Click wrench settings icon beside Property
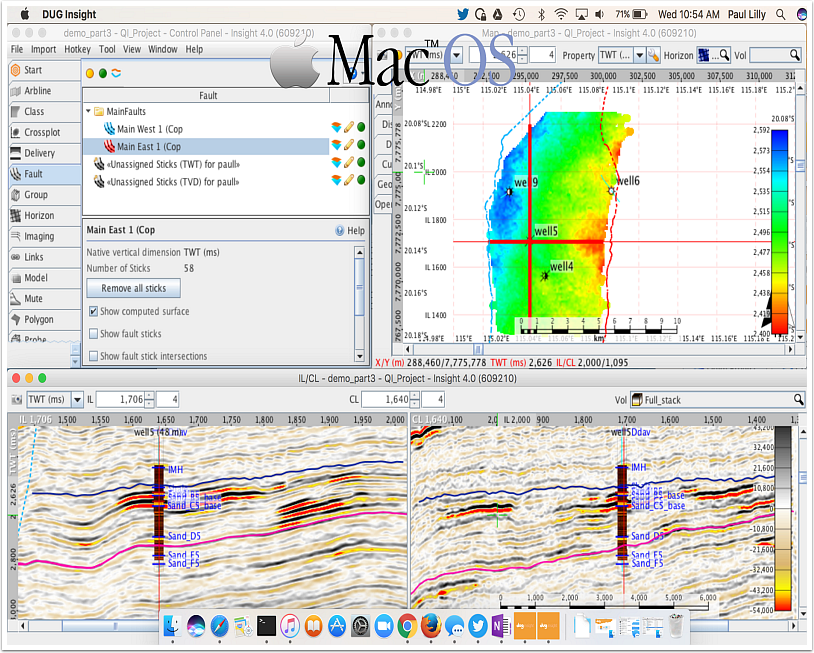 tap(654, 55)
